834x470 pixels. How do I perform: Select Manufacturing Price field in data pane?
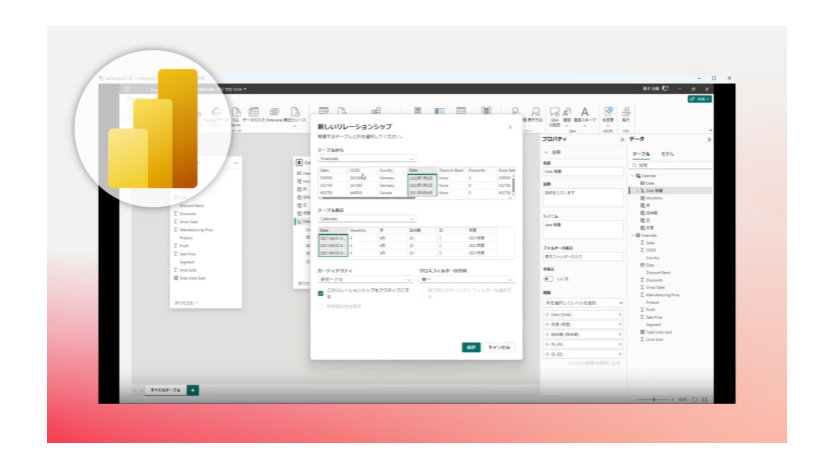tap(662, 295)
